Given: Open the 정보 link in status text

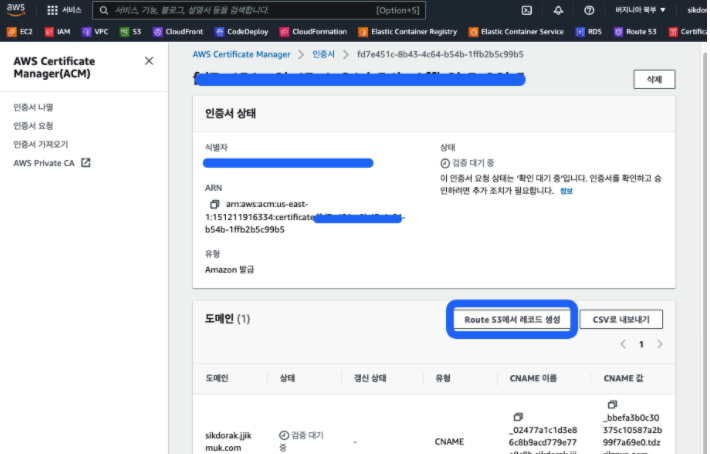Looking at the screenshot, I should pos(566,191).
